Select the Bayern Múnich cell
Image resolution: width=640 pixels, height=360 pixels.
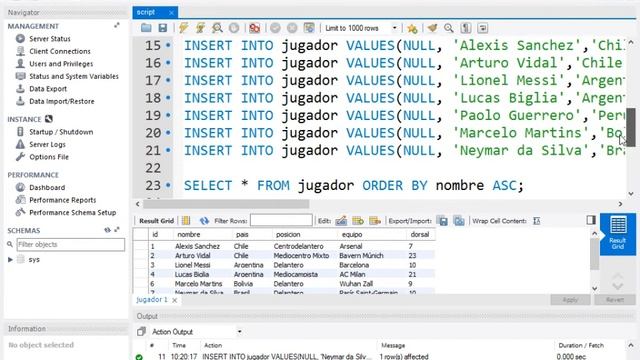362,256
